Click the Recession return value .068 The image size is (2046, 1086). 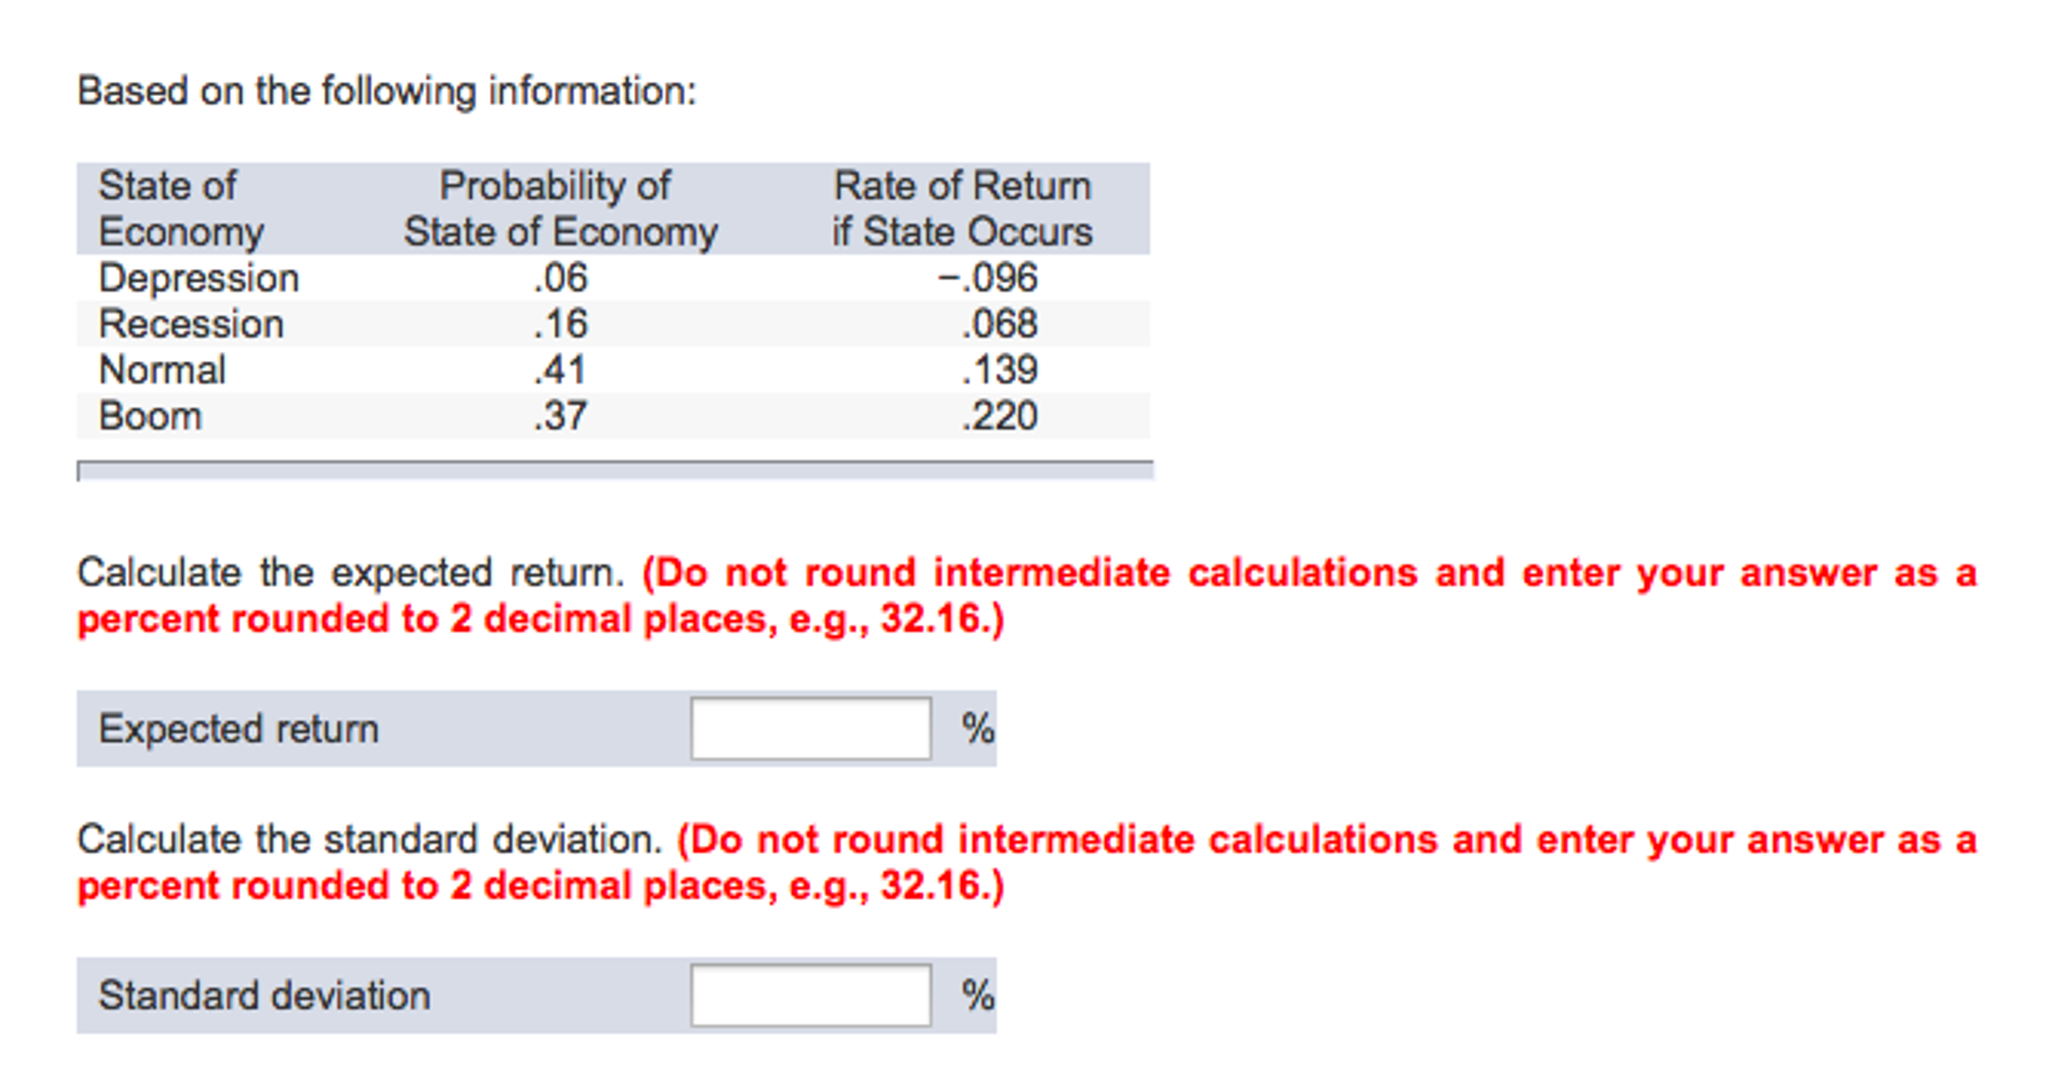999,324
